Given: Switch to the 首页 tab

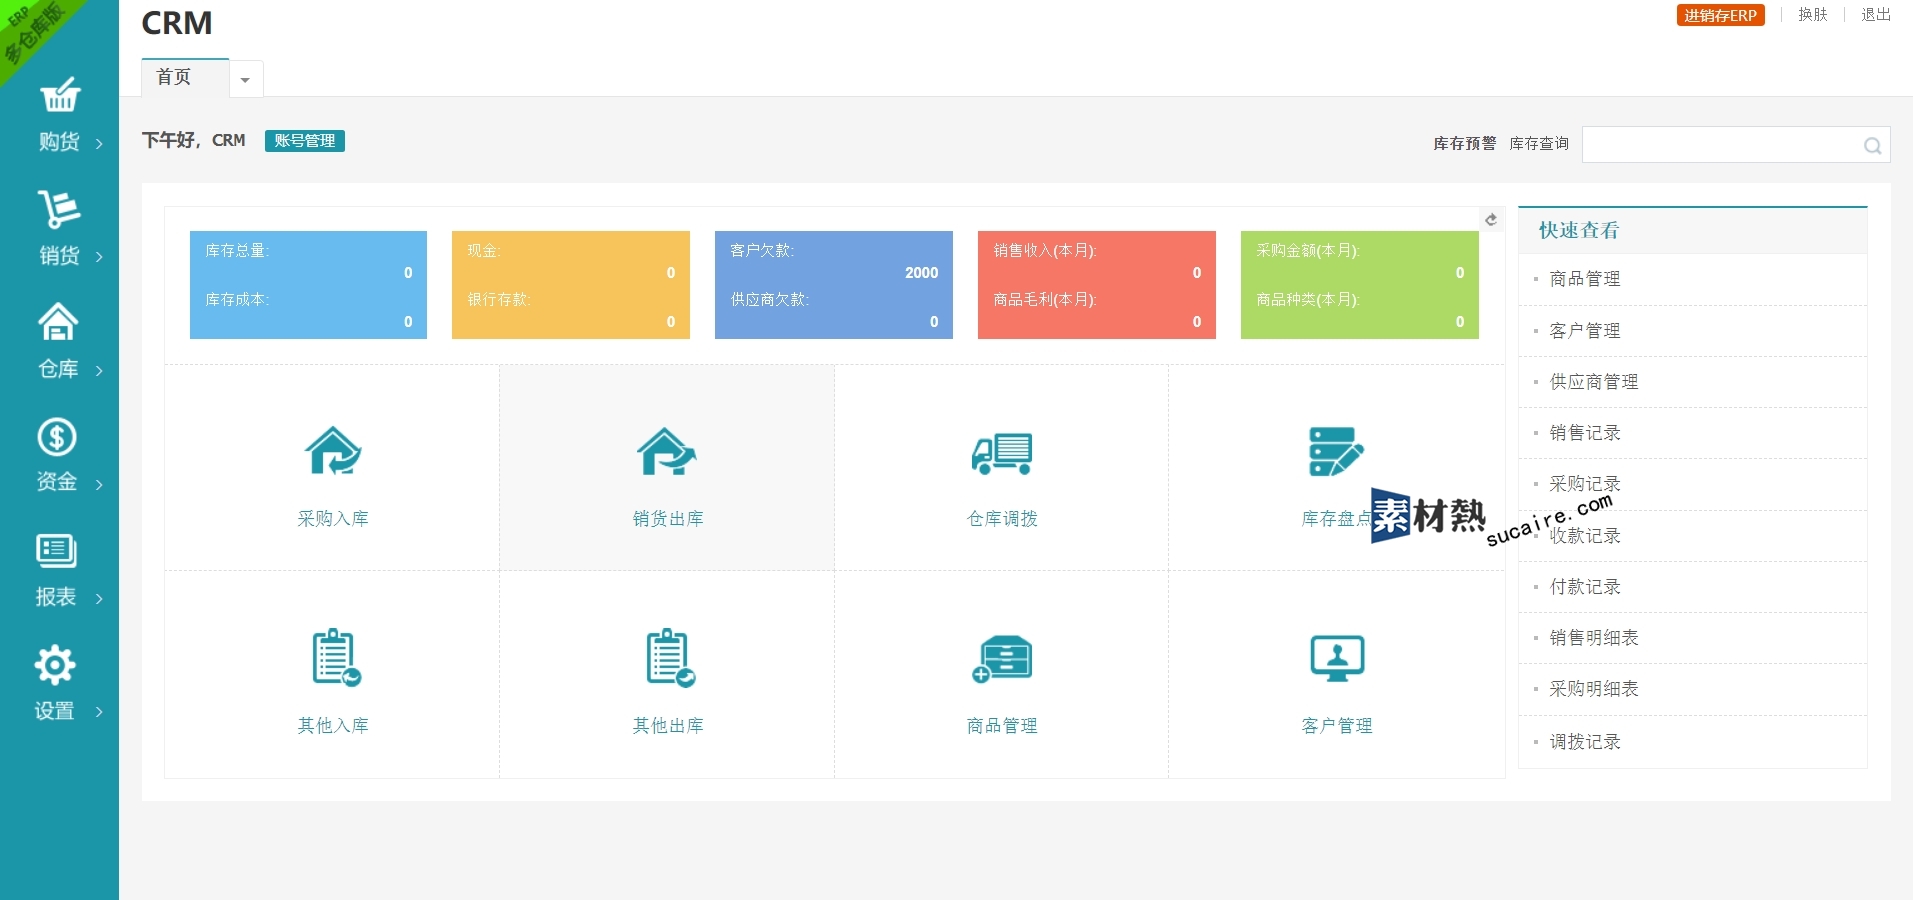Looking at the screenshot, I should click(x=174, y=77).
